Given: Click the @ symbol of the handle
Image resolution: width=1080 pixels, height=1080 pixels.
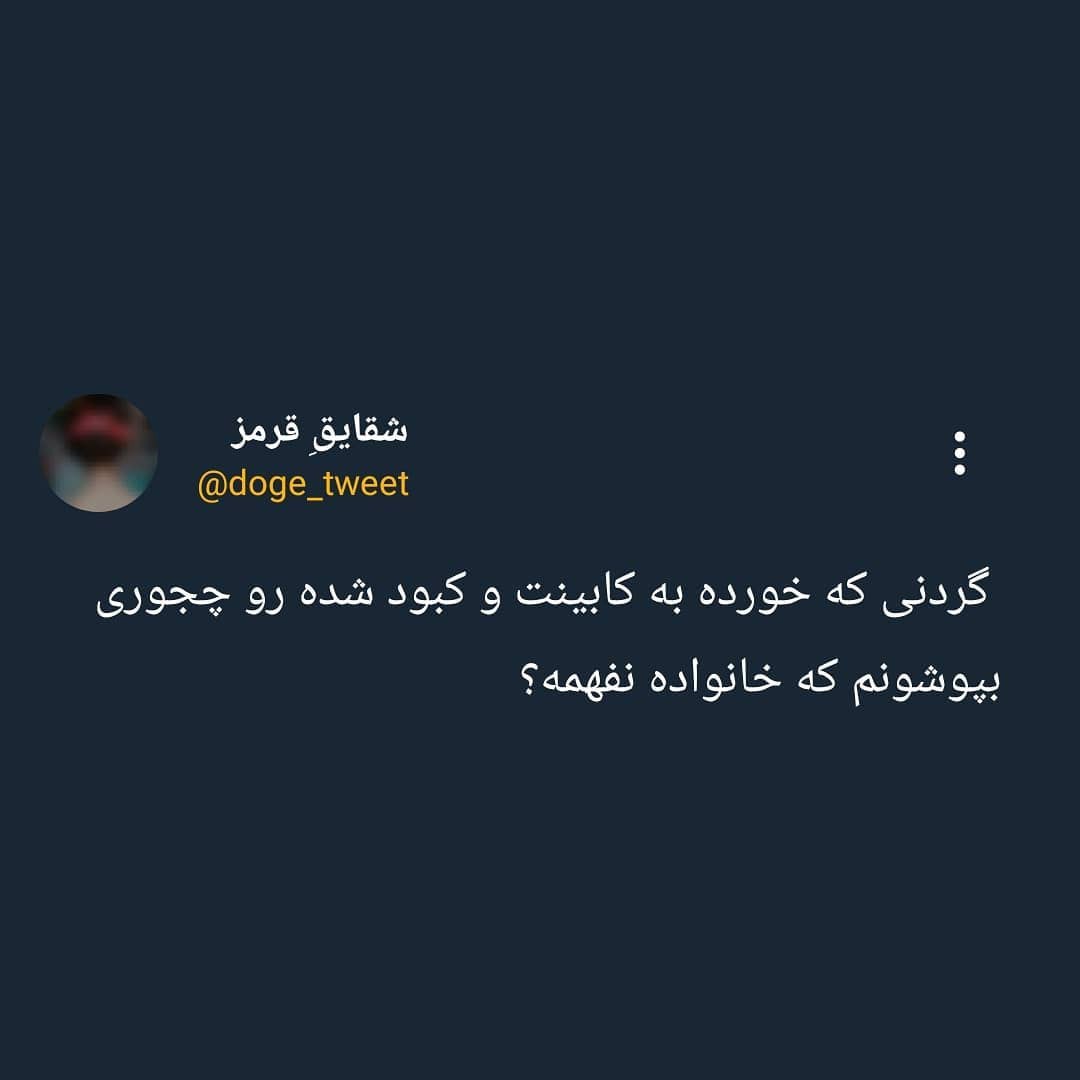Looking at the screenshot, I should pos(212,485).
